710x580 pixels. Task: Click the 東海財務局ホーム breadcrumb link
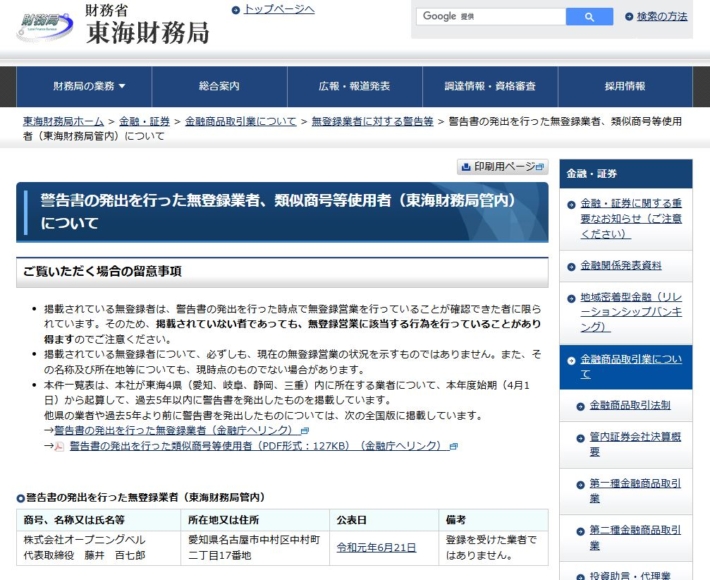(63, 121)
